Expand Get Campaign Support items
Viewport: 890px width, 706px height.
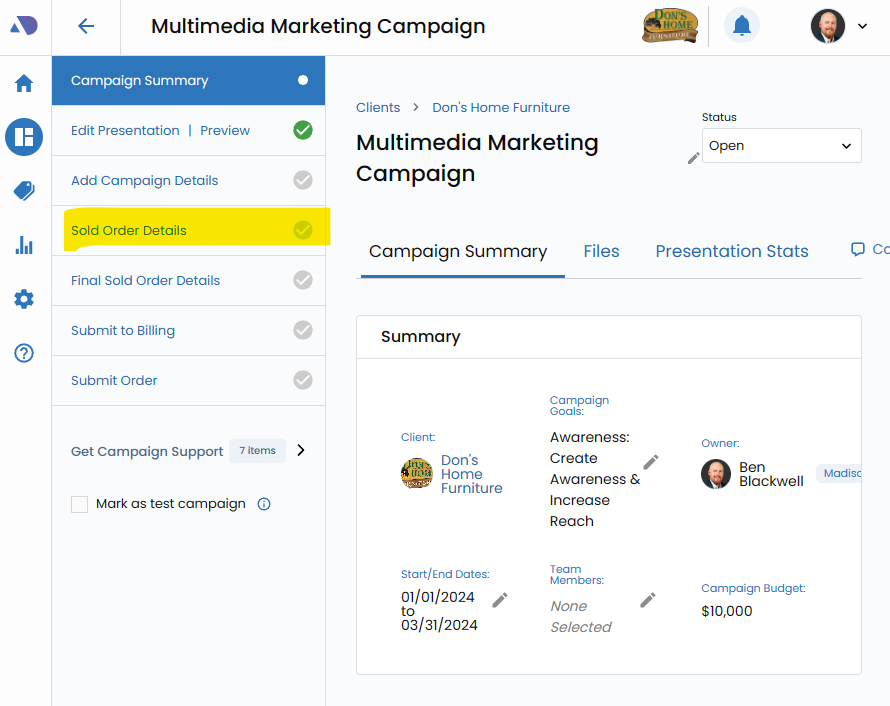[301, 450]
